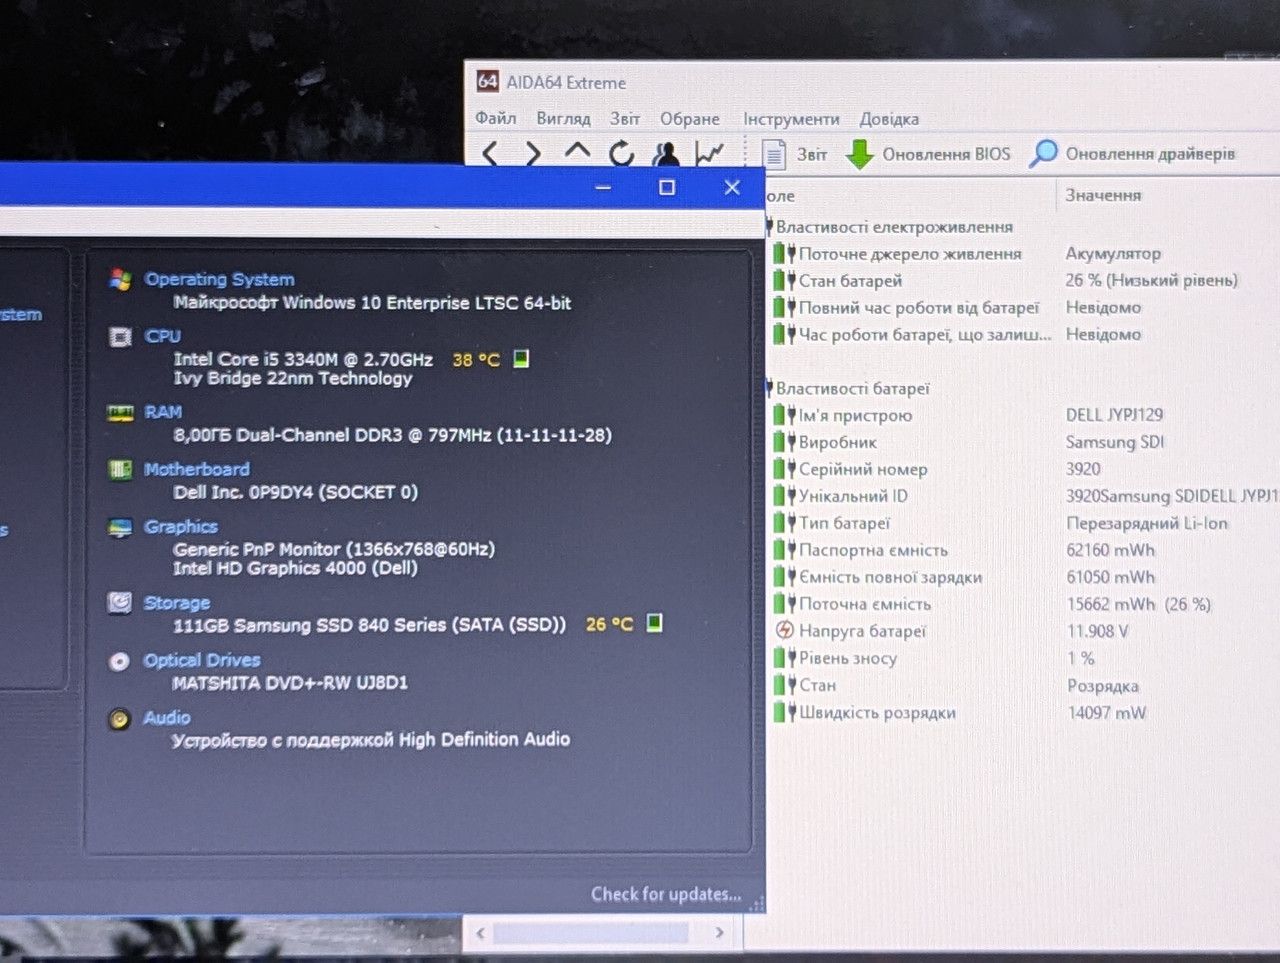Click the AIDA64 Back arrow button
1280x963 pixels.
(x=490, y=153)
